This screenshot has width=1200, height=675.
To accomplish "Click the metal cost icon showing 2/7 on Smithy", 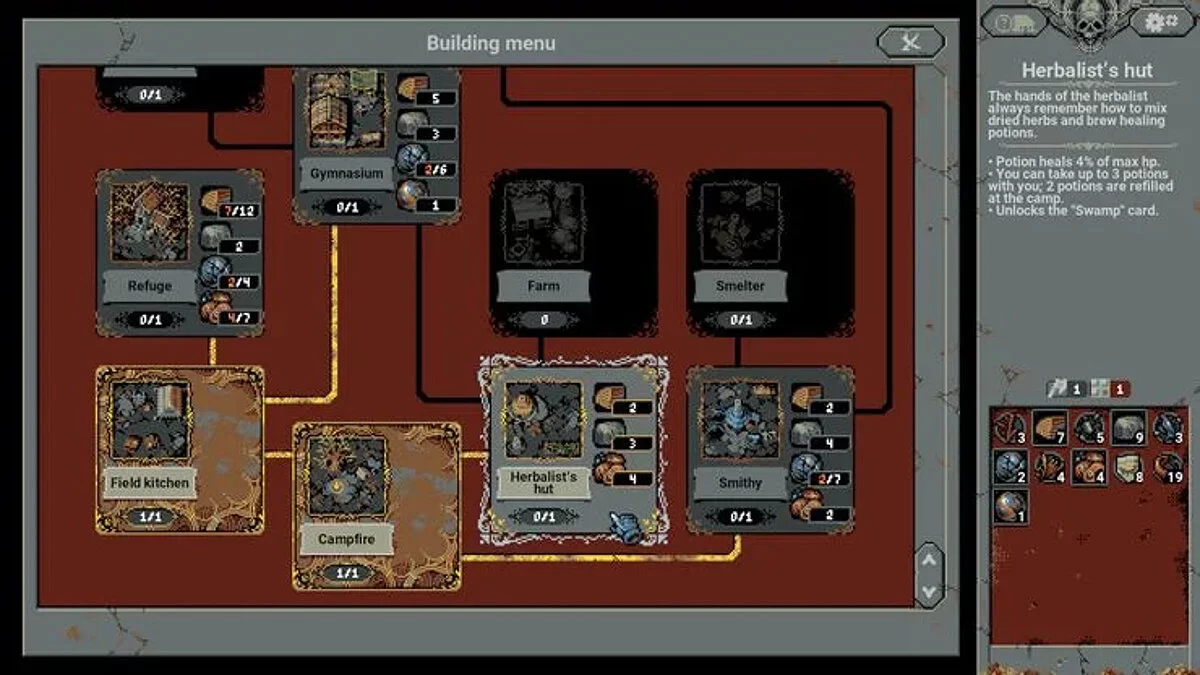I will click(805, 469).
